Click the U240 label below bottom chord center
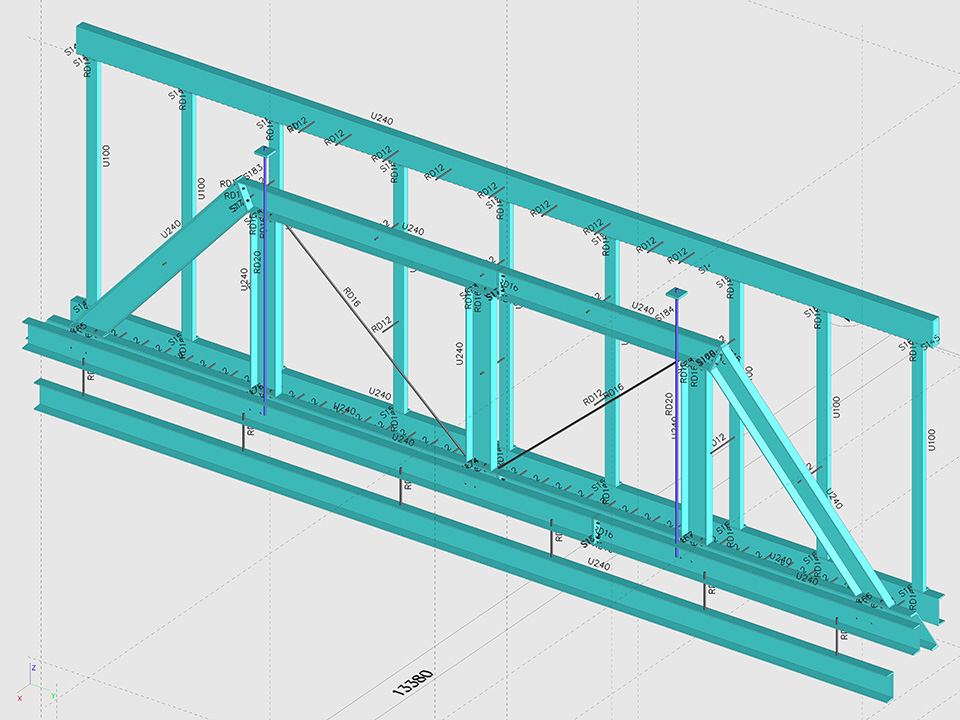Screen dimensions: 960x720 [598, 565]
